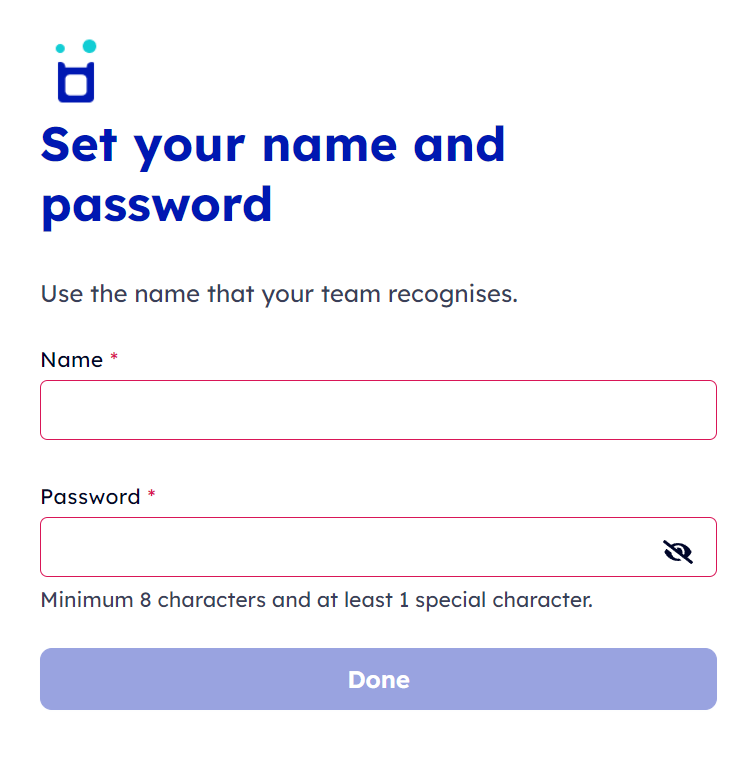
Task: Click the Name field label
Action: pos(72,360)
